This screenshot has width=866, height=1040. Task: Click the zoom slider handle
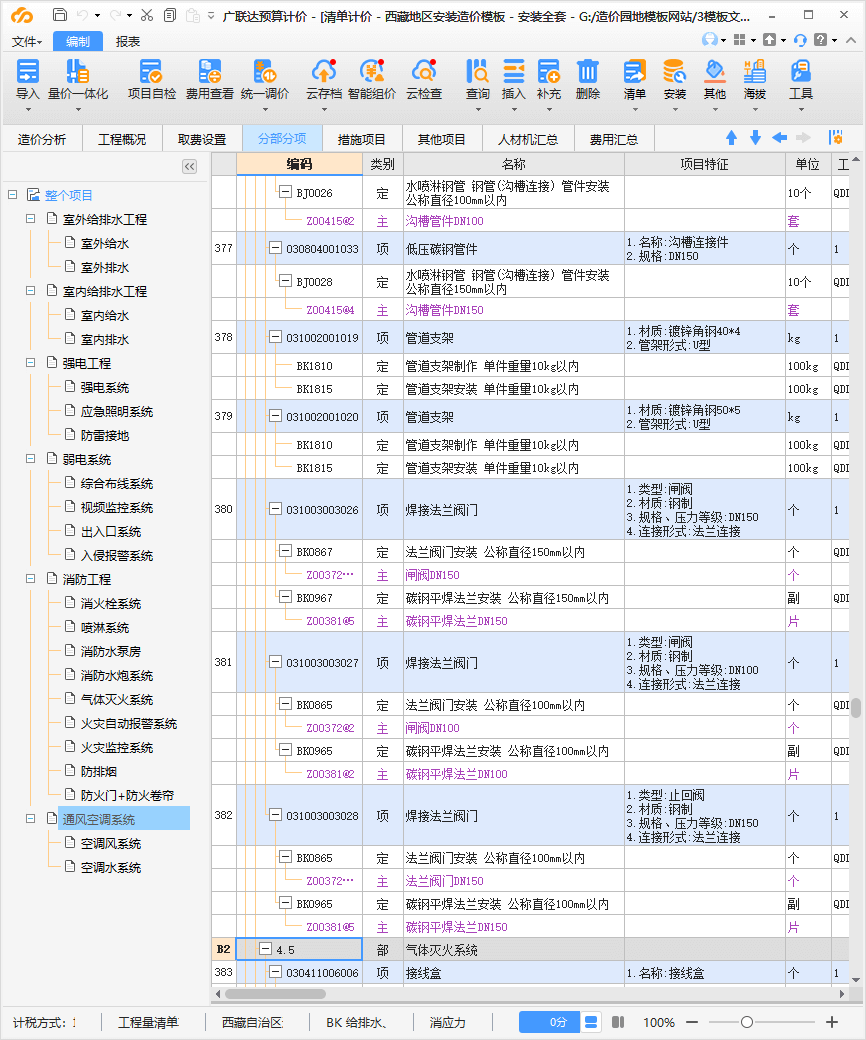[747, 1022]
